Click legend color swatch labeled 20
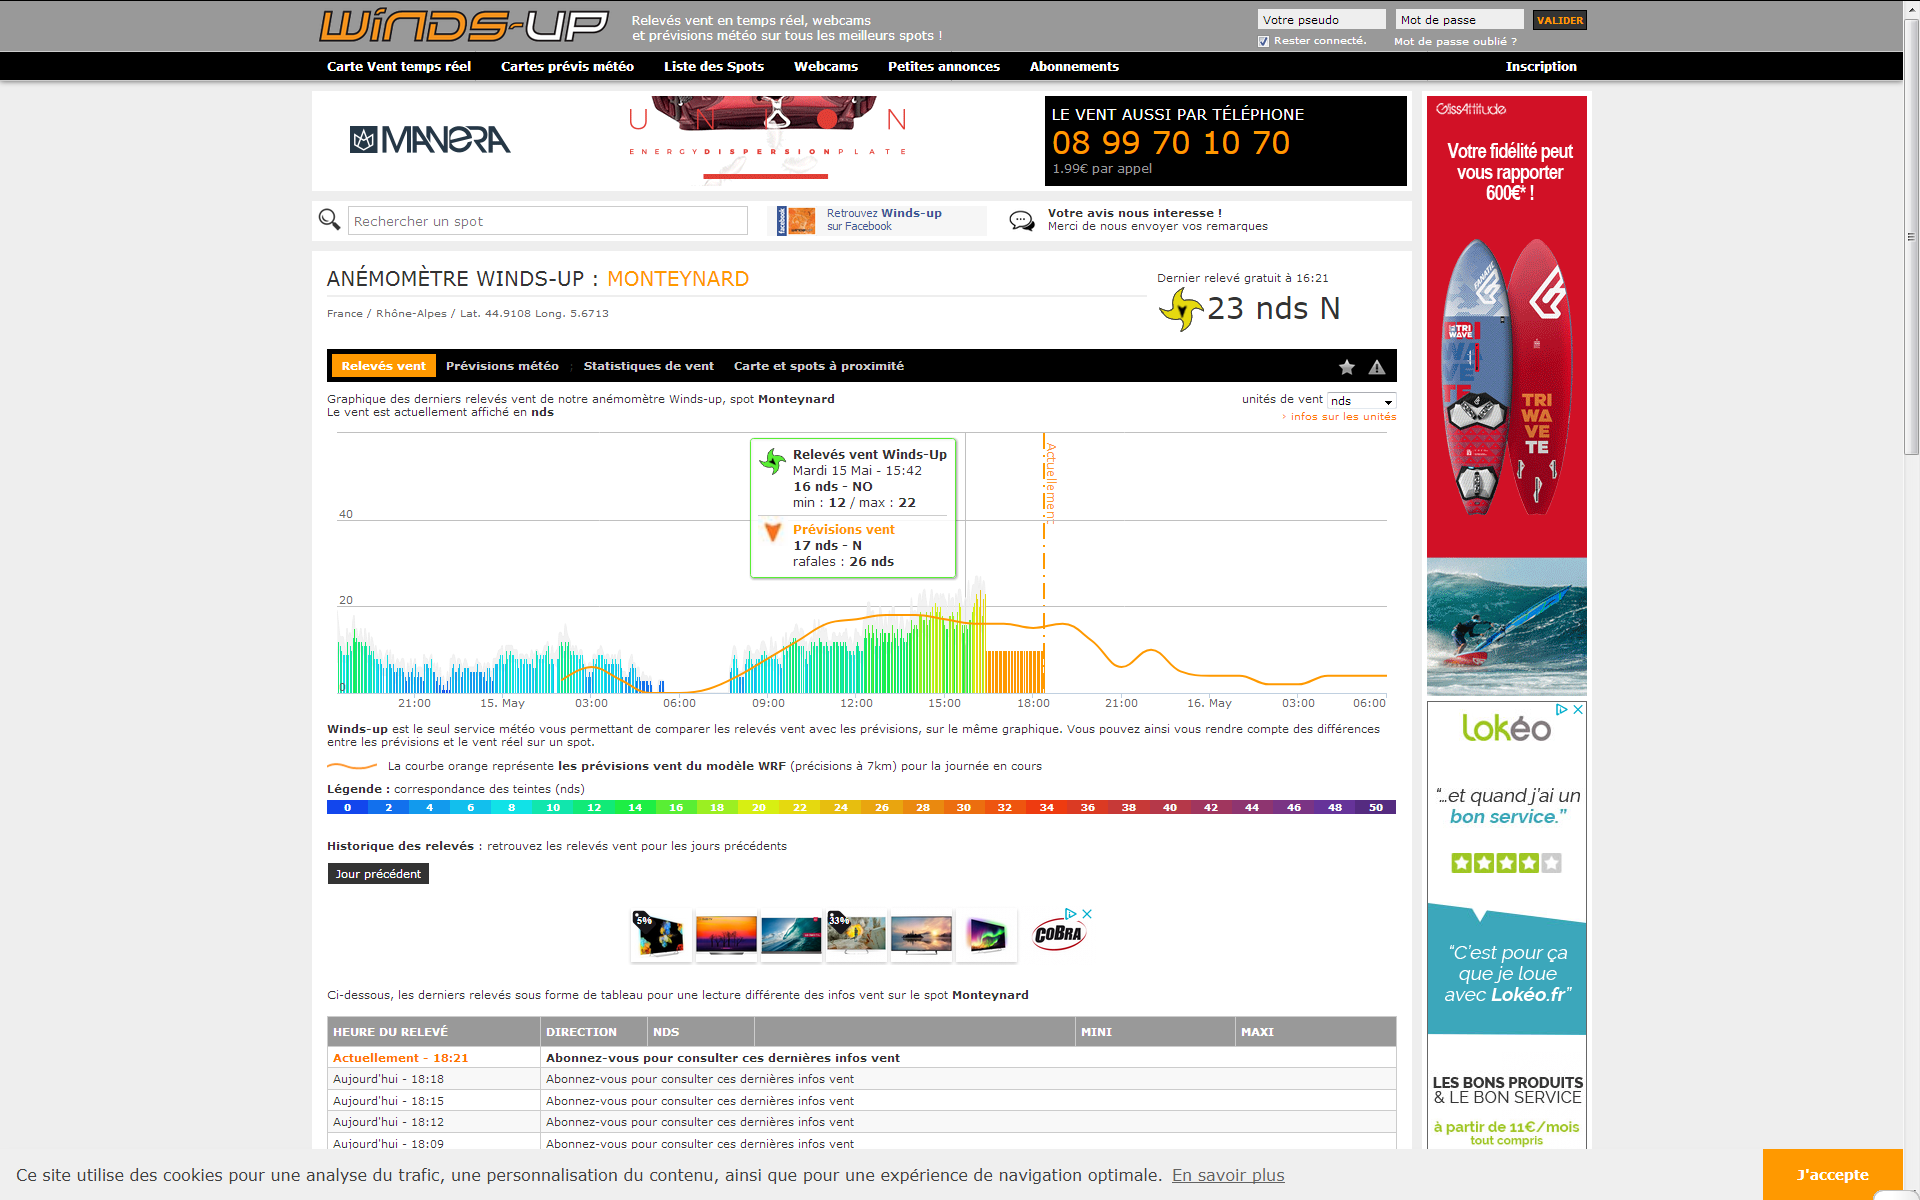The image size is (1920, 1200). pyautogui.click(x=758, y=807)
